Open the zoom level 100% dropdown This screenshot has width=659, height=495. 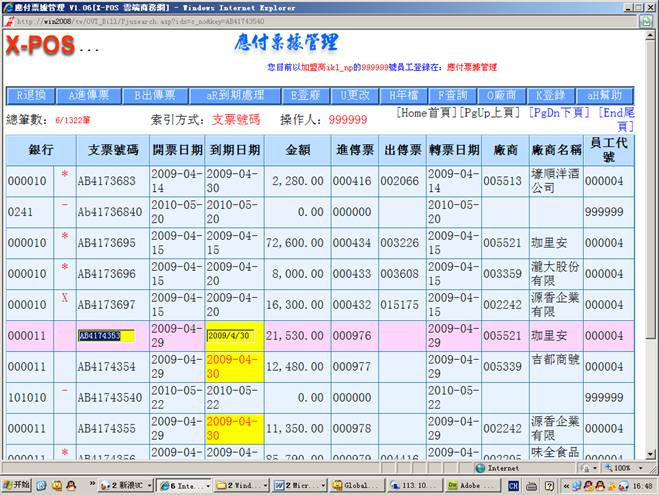point(625,467)
